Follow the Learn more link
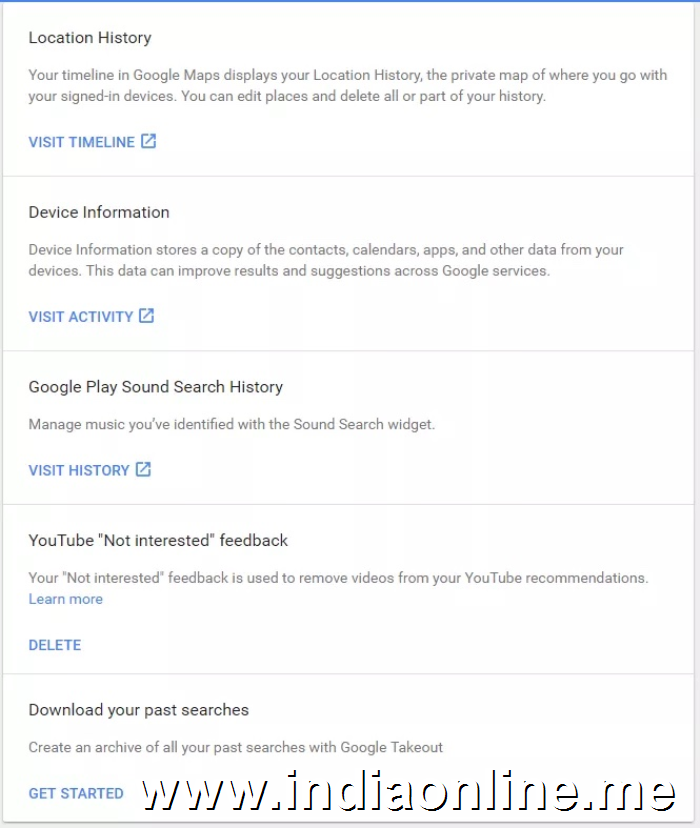Viewport: 700px width, 828px height. [66, 599]
